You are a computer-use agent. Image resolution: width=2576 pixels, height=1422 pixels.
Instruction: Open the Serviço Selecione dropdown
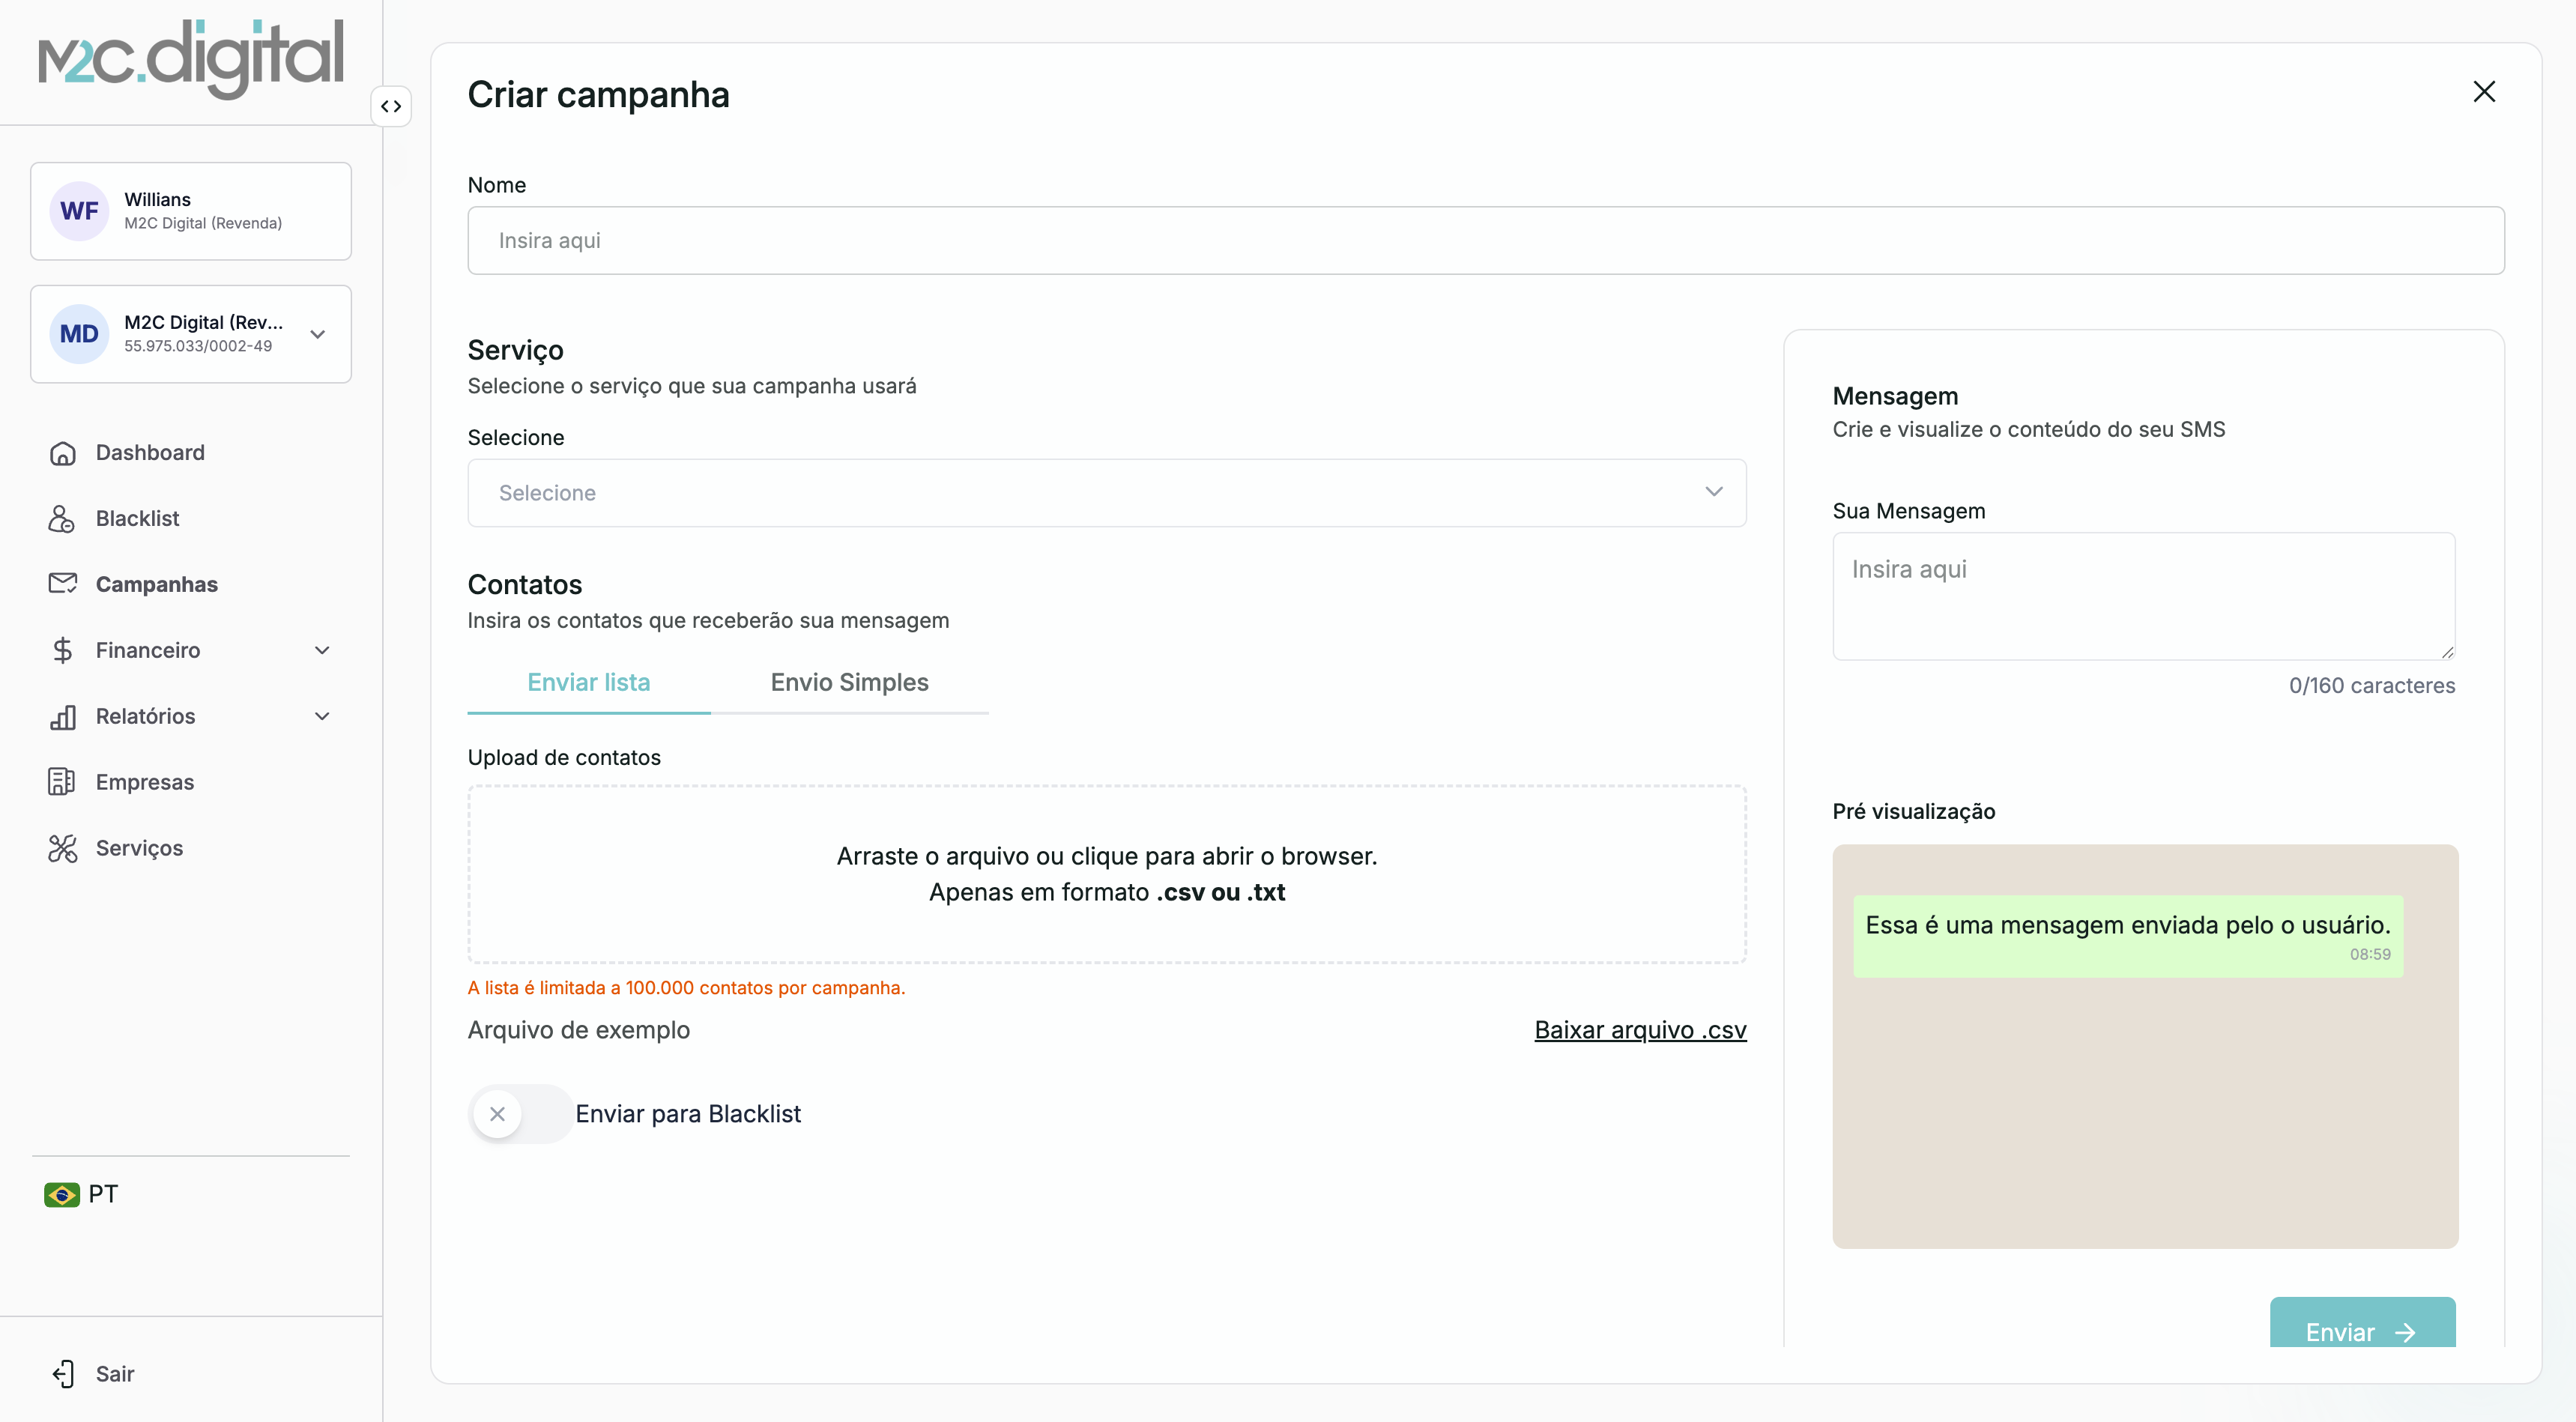tap(1106, 493)
